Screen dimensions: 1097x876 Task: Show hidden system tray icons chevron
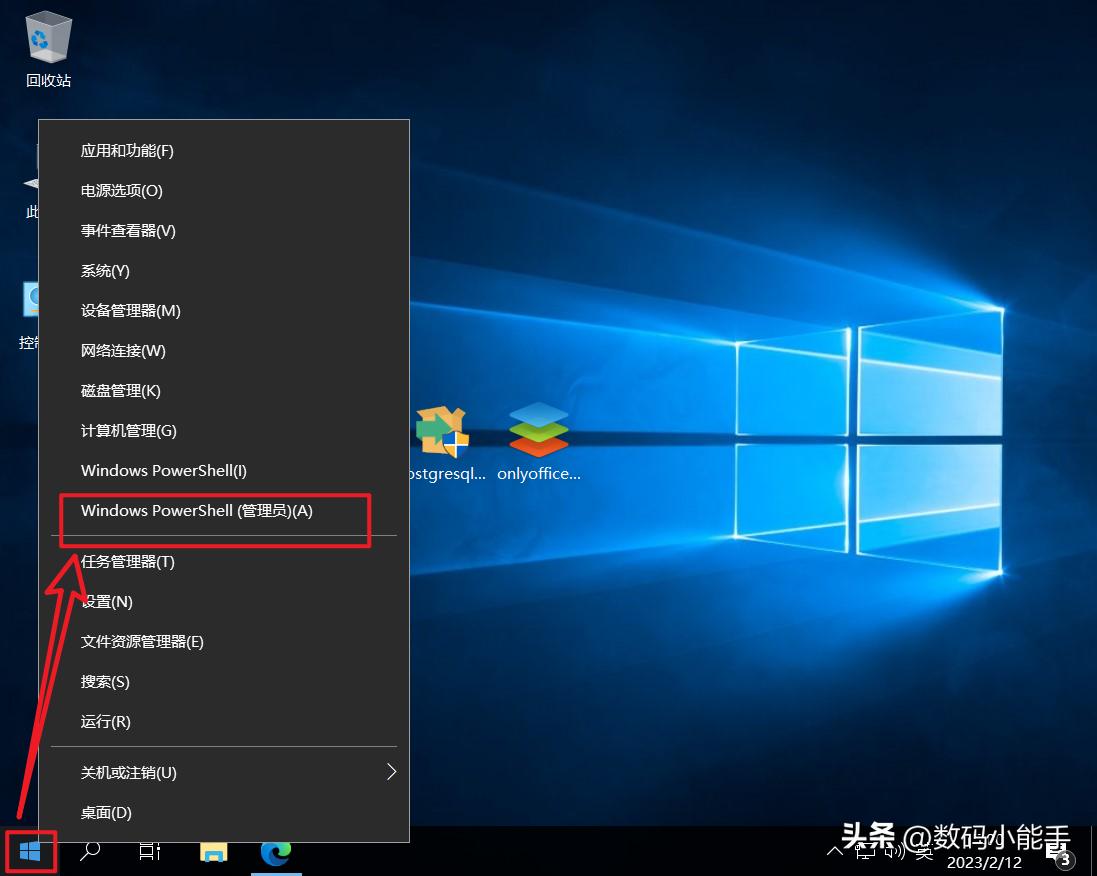834,852
